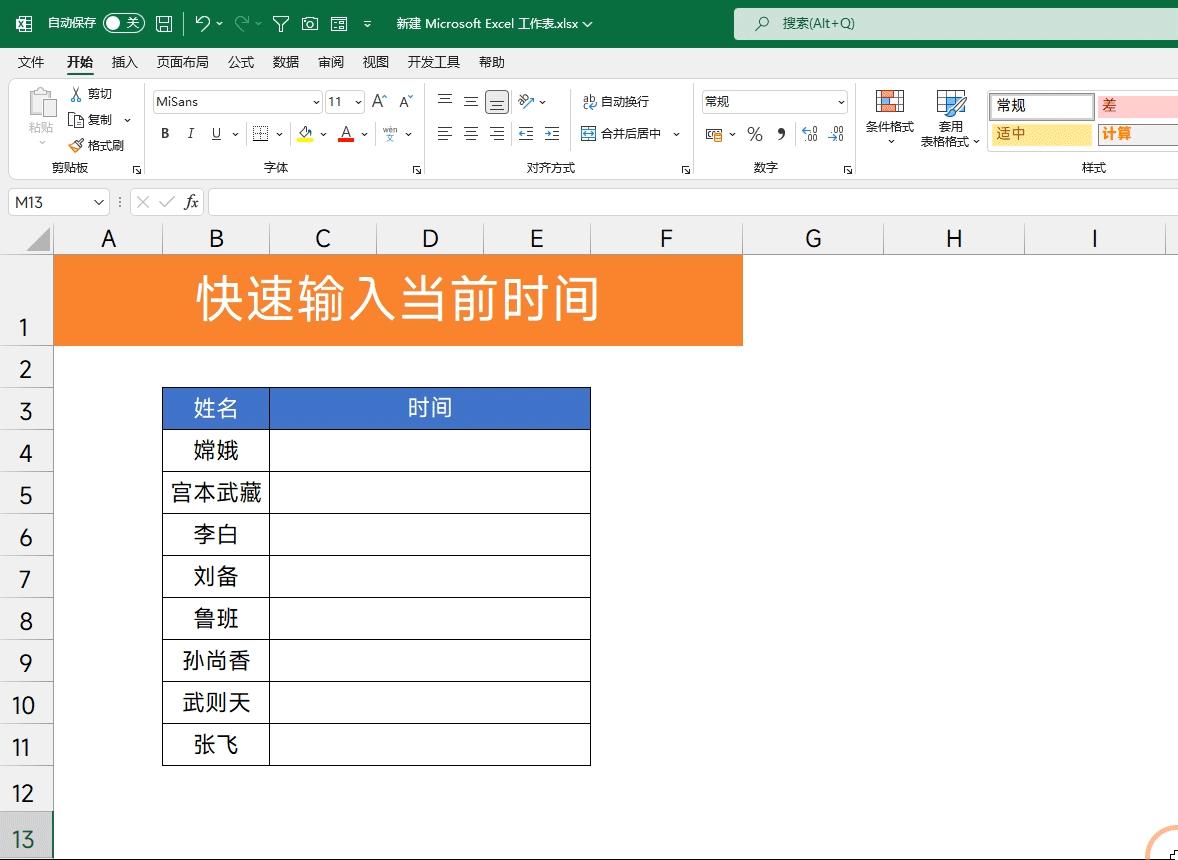This screenshot has width=1178, height=860.
Task: Select the cell containing 宫本武藏
Action: [x=215, y=492]
